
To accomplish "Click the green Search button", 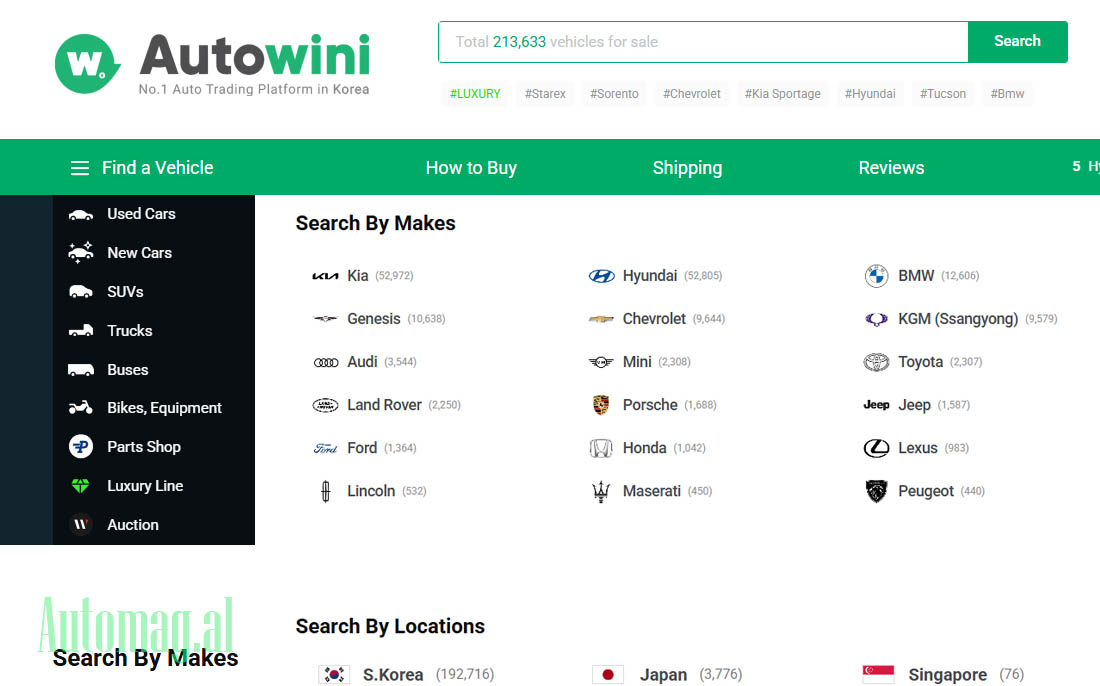I will (x=1017, y=41).
